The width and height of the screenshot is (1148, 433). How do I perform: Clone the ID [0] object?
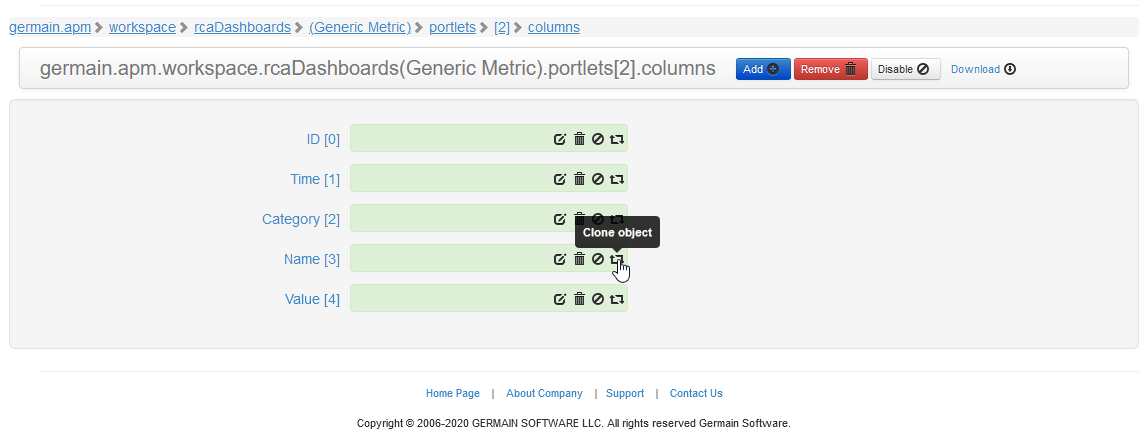617,139
